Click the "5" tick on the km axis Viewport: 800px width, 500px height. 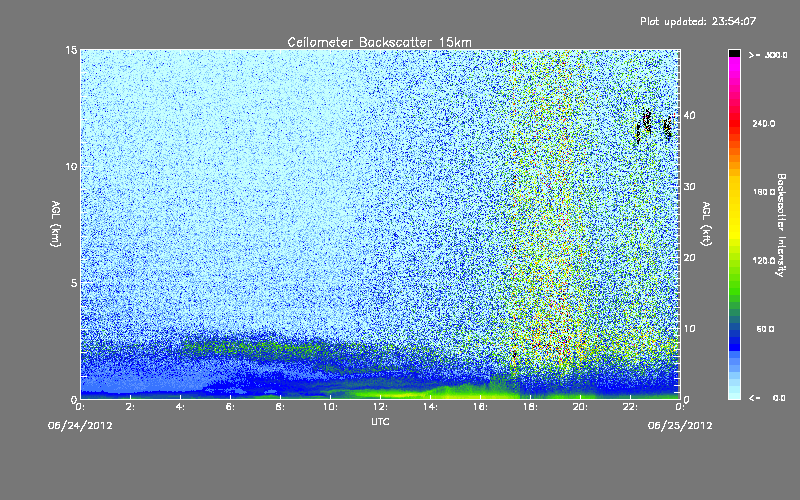74,283
